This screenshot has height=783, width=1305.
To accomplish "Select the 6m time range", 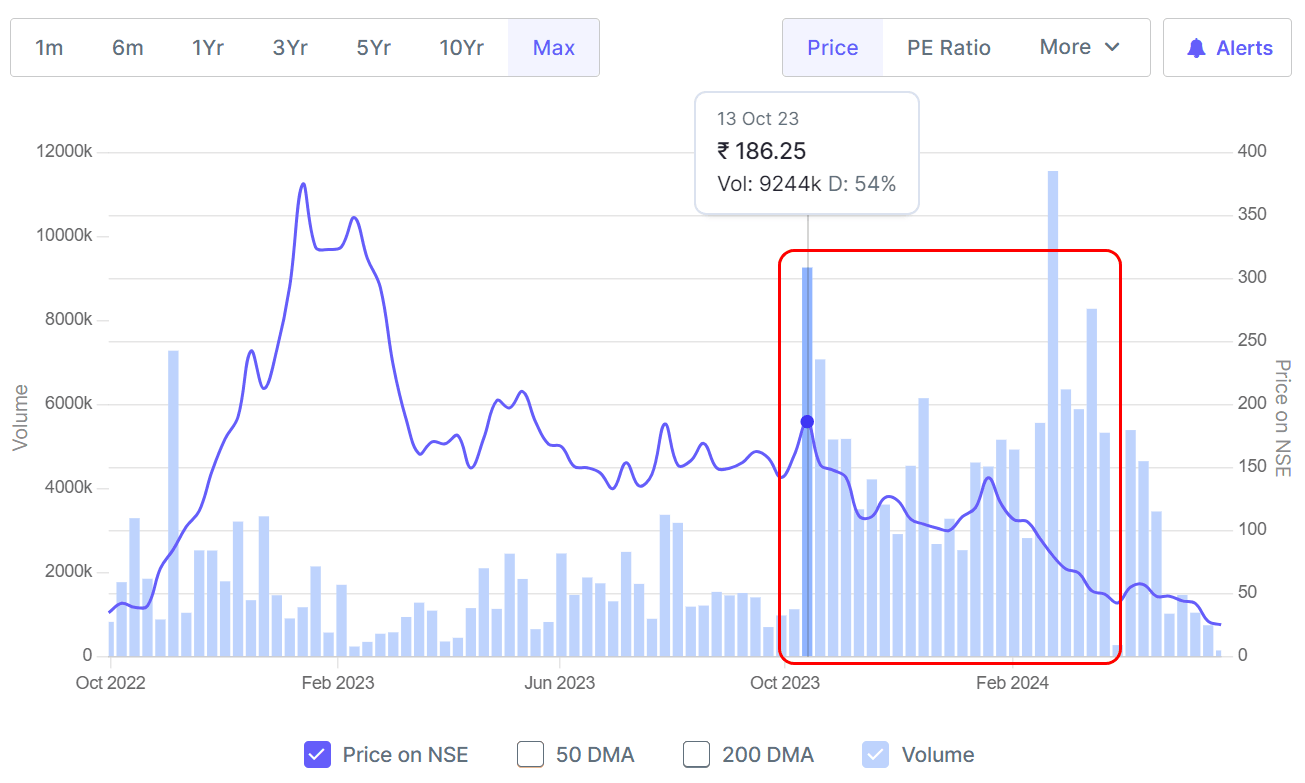I will (127, 48).
